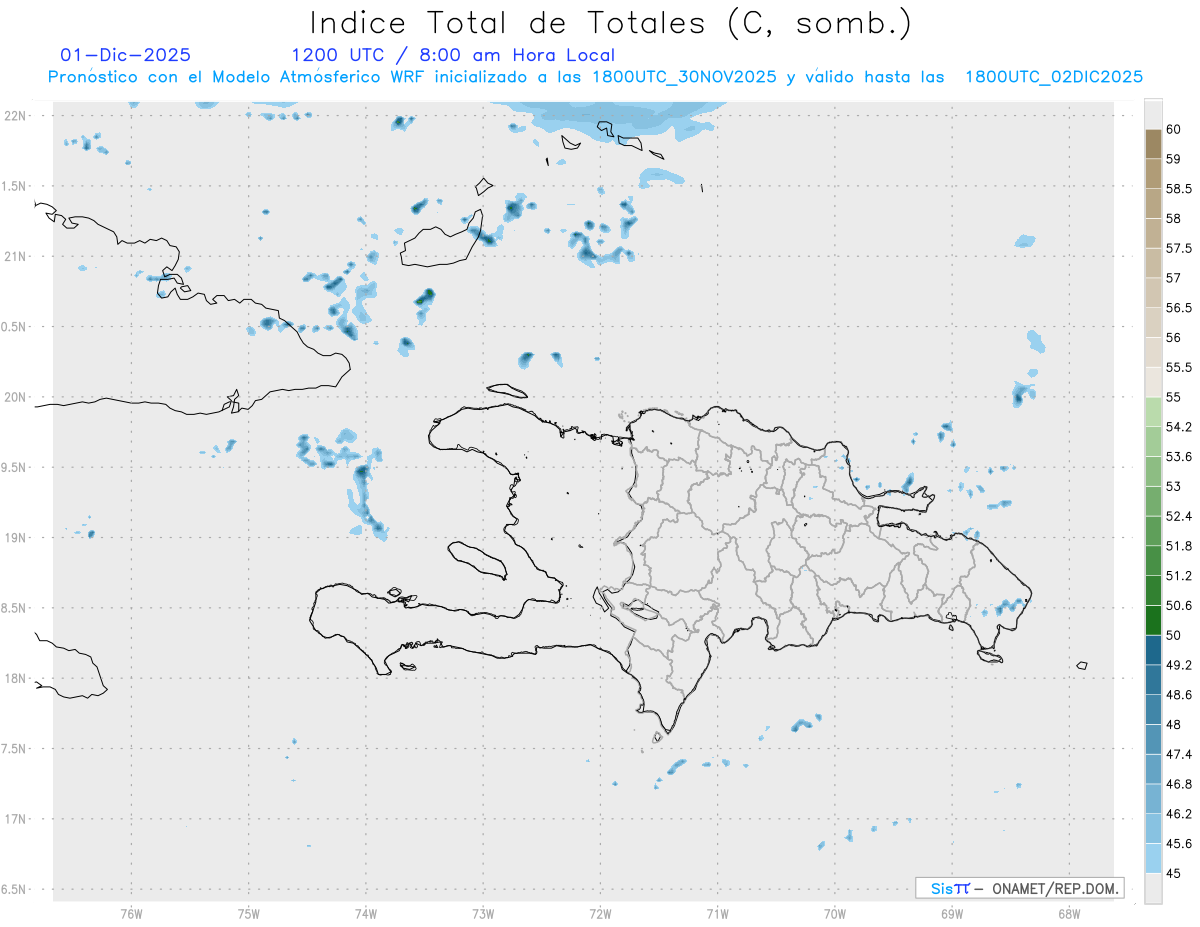
Task: Click colorbar value "59"
Action: tap(1173, 158)
